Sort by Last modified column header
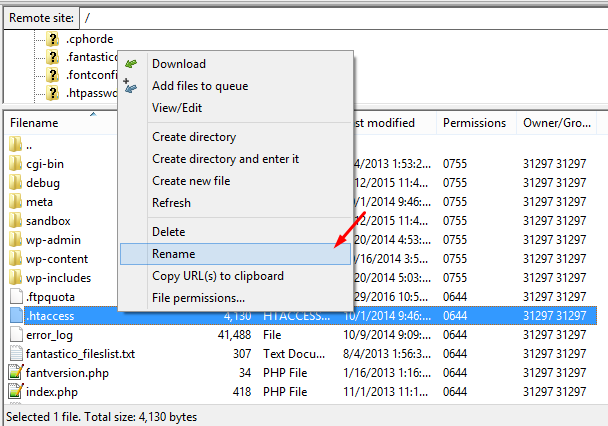Image resolution: width=608 pixels, height=426 pixels. pyautogui.click(x=385, y=123)
